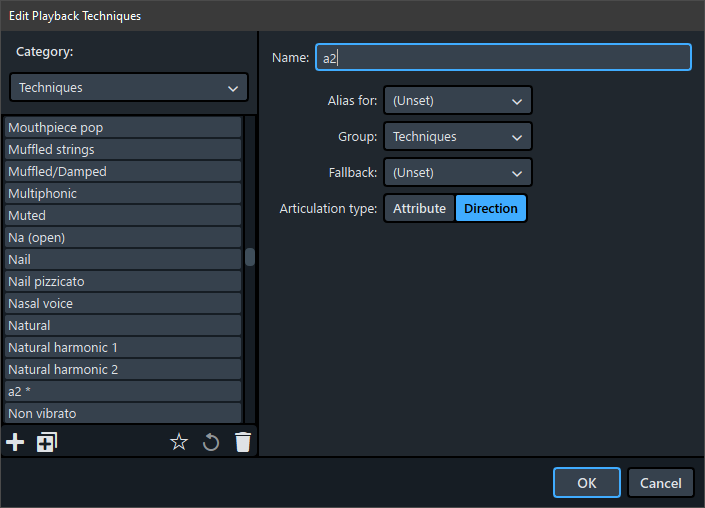Viewport: 705px width, 508px height.
Task: Click into the Name input field
Action: click(504, 58)
